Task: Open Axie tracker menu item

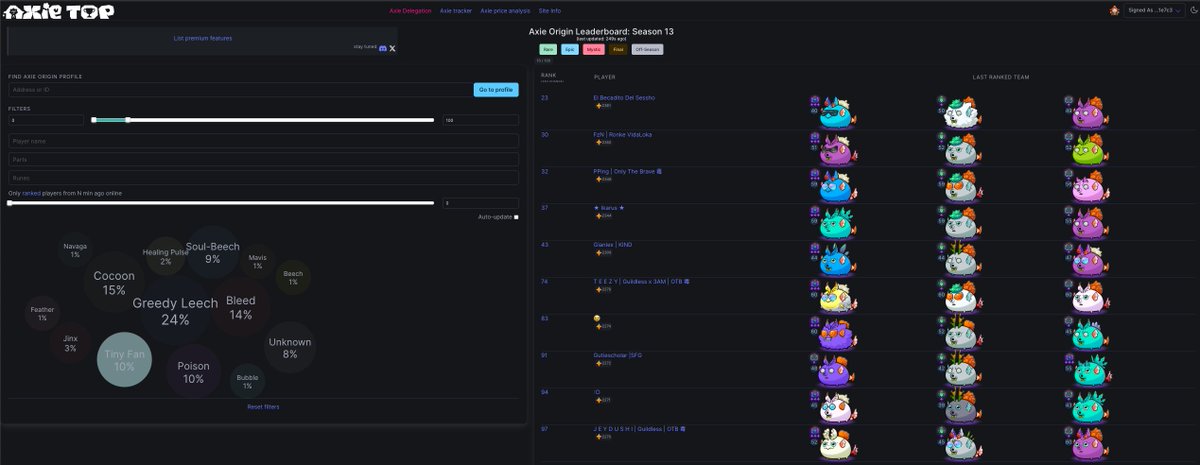Action: 456,10
